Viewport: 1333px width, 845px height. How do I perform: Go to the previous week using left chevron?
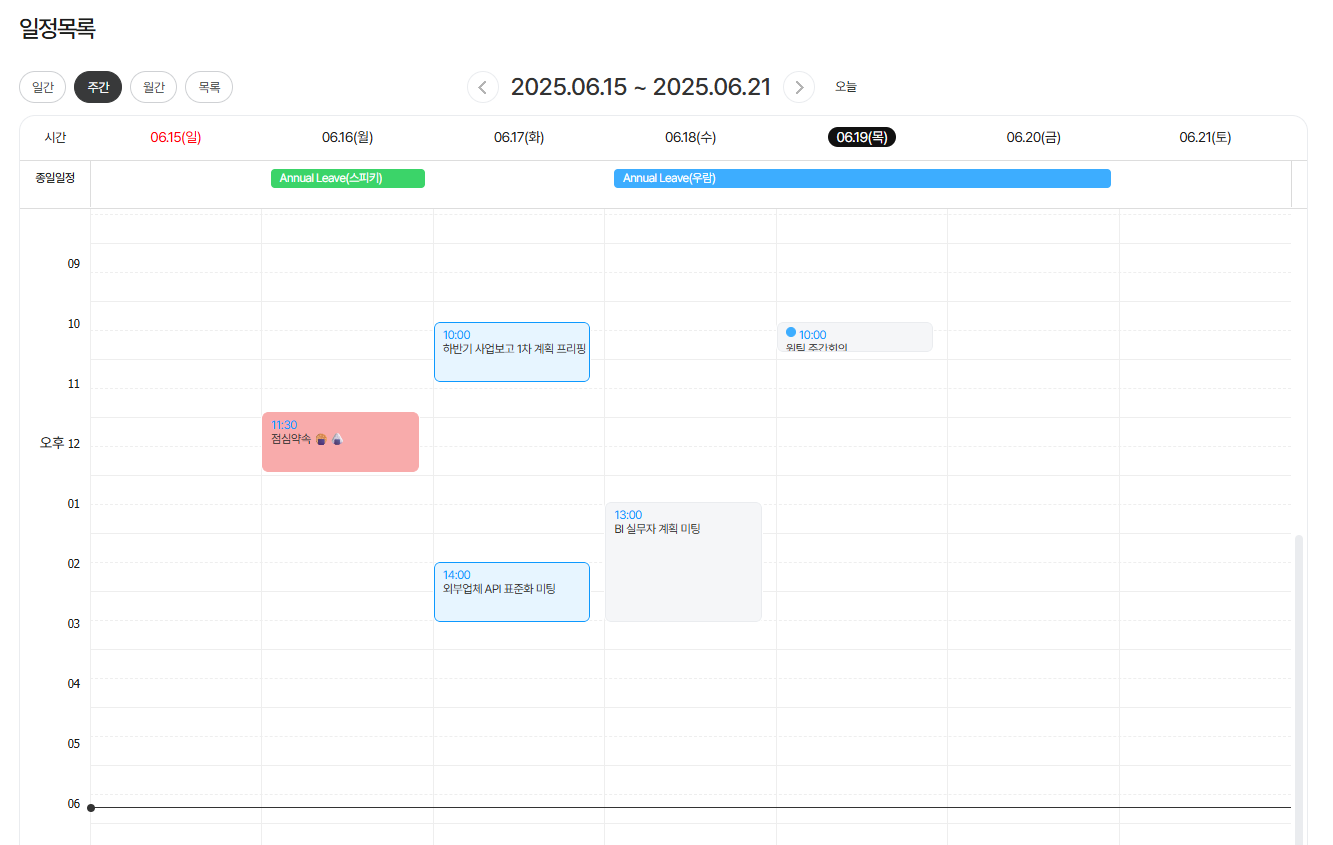[483, 87]
